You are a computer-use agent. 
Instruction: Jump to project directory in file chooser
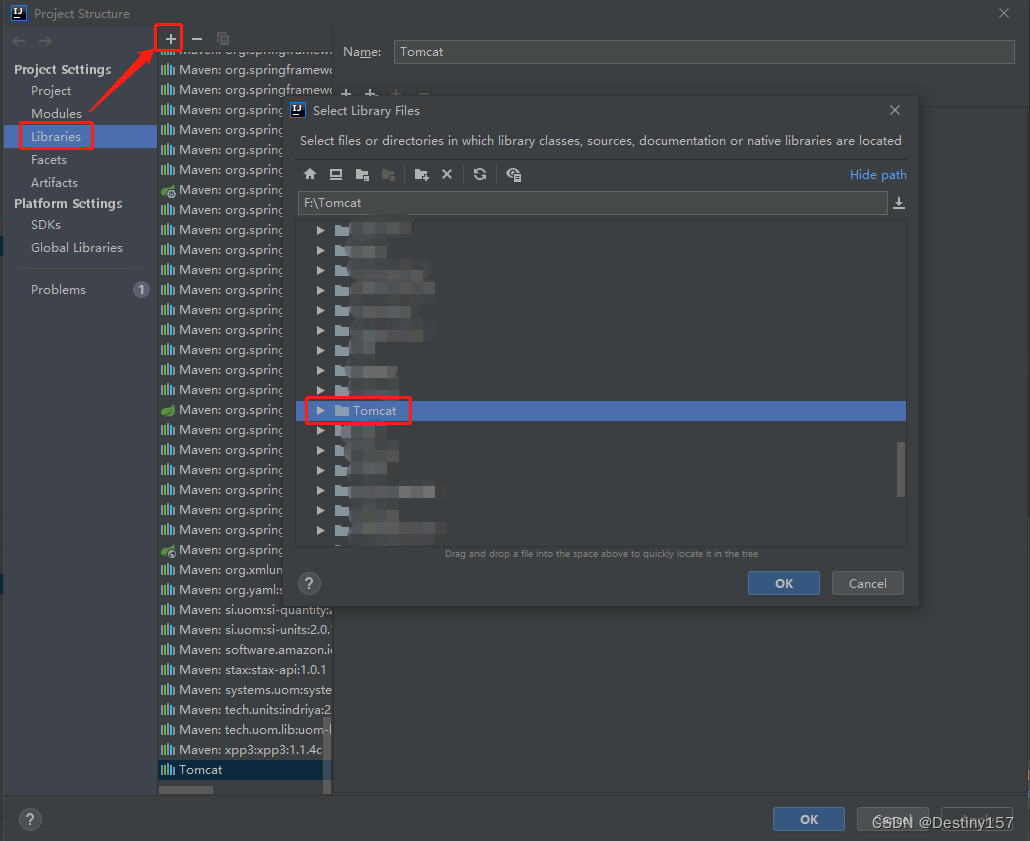[362, 174]
